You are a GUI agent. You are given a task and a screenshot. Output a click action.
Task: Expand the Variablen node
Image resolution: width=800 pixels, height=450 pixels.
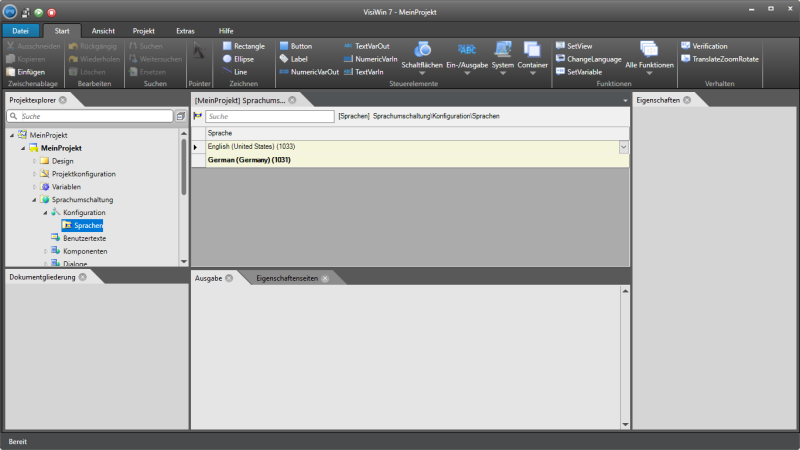coord(34,187)
